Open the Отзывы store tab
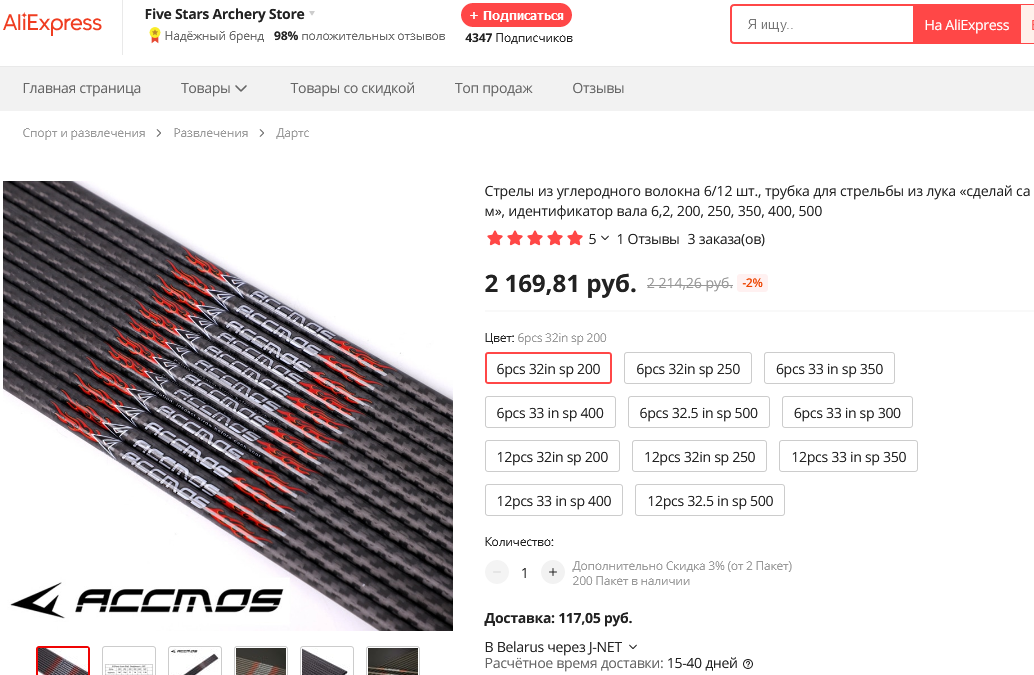1034x675 pixels. click(x=598, y=88)
